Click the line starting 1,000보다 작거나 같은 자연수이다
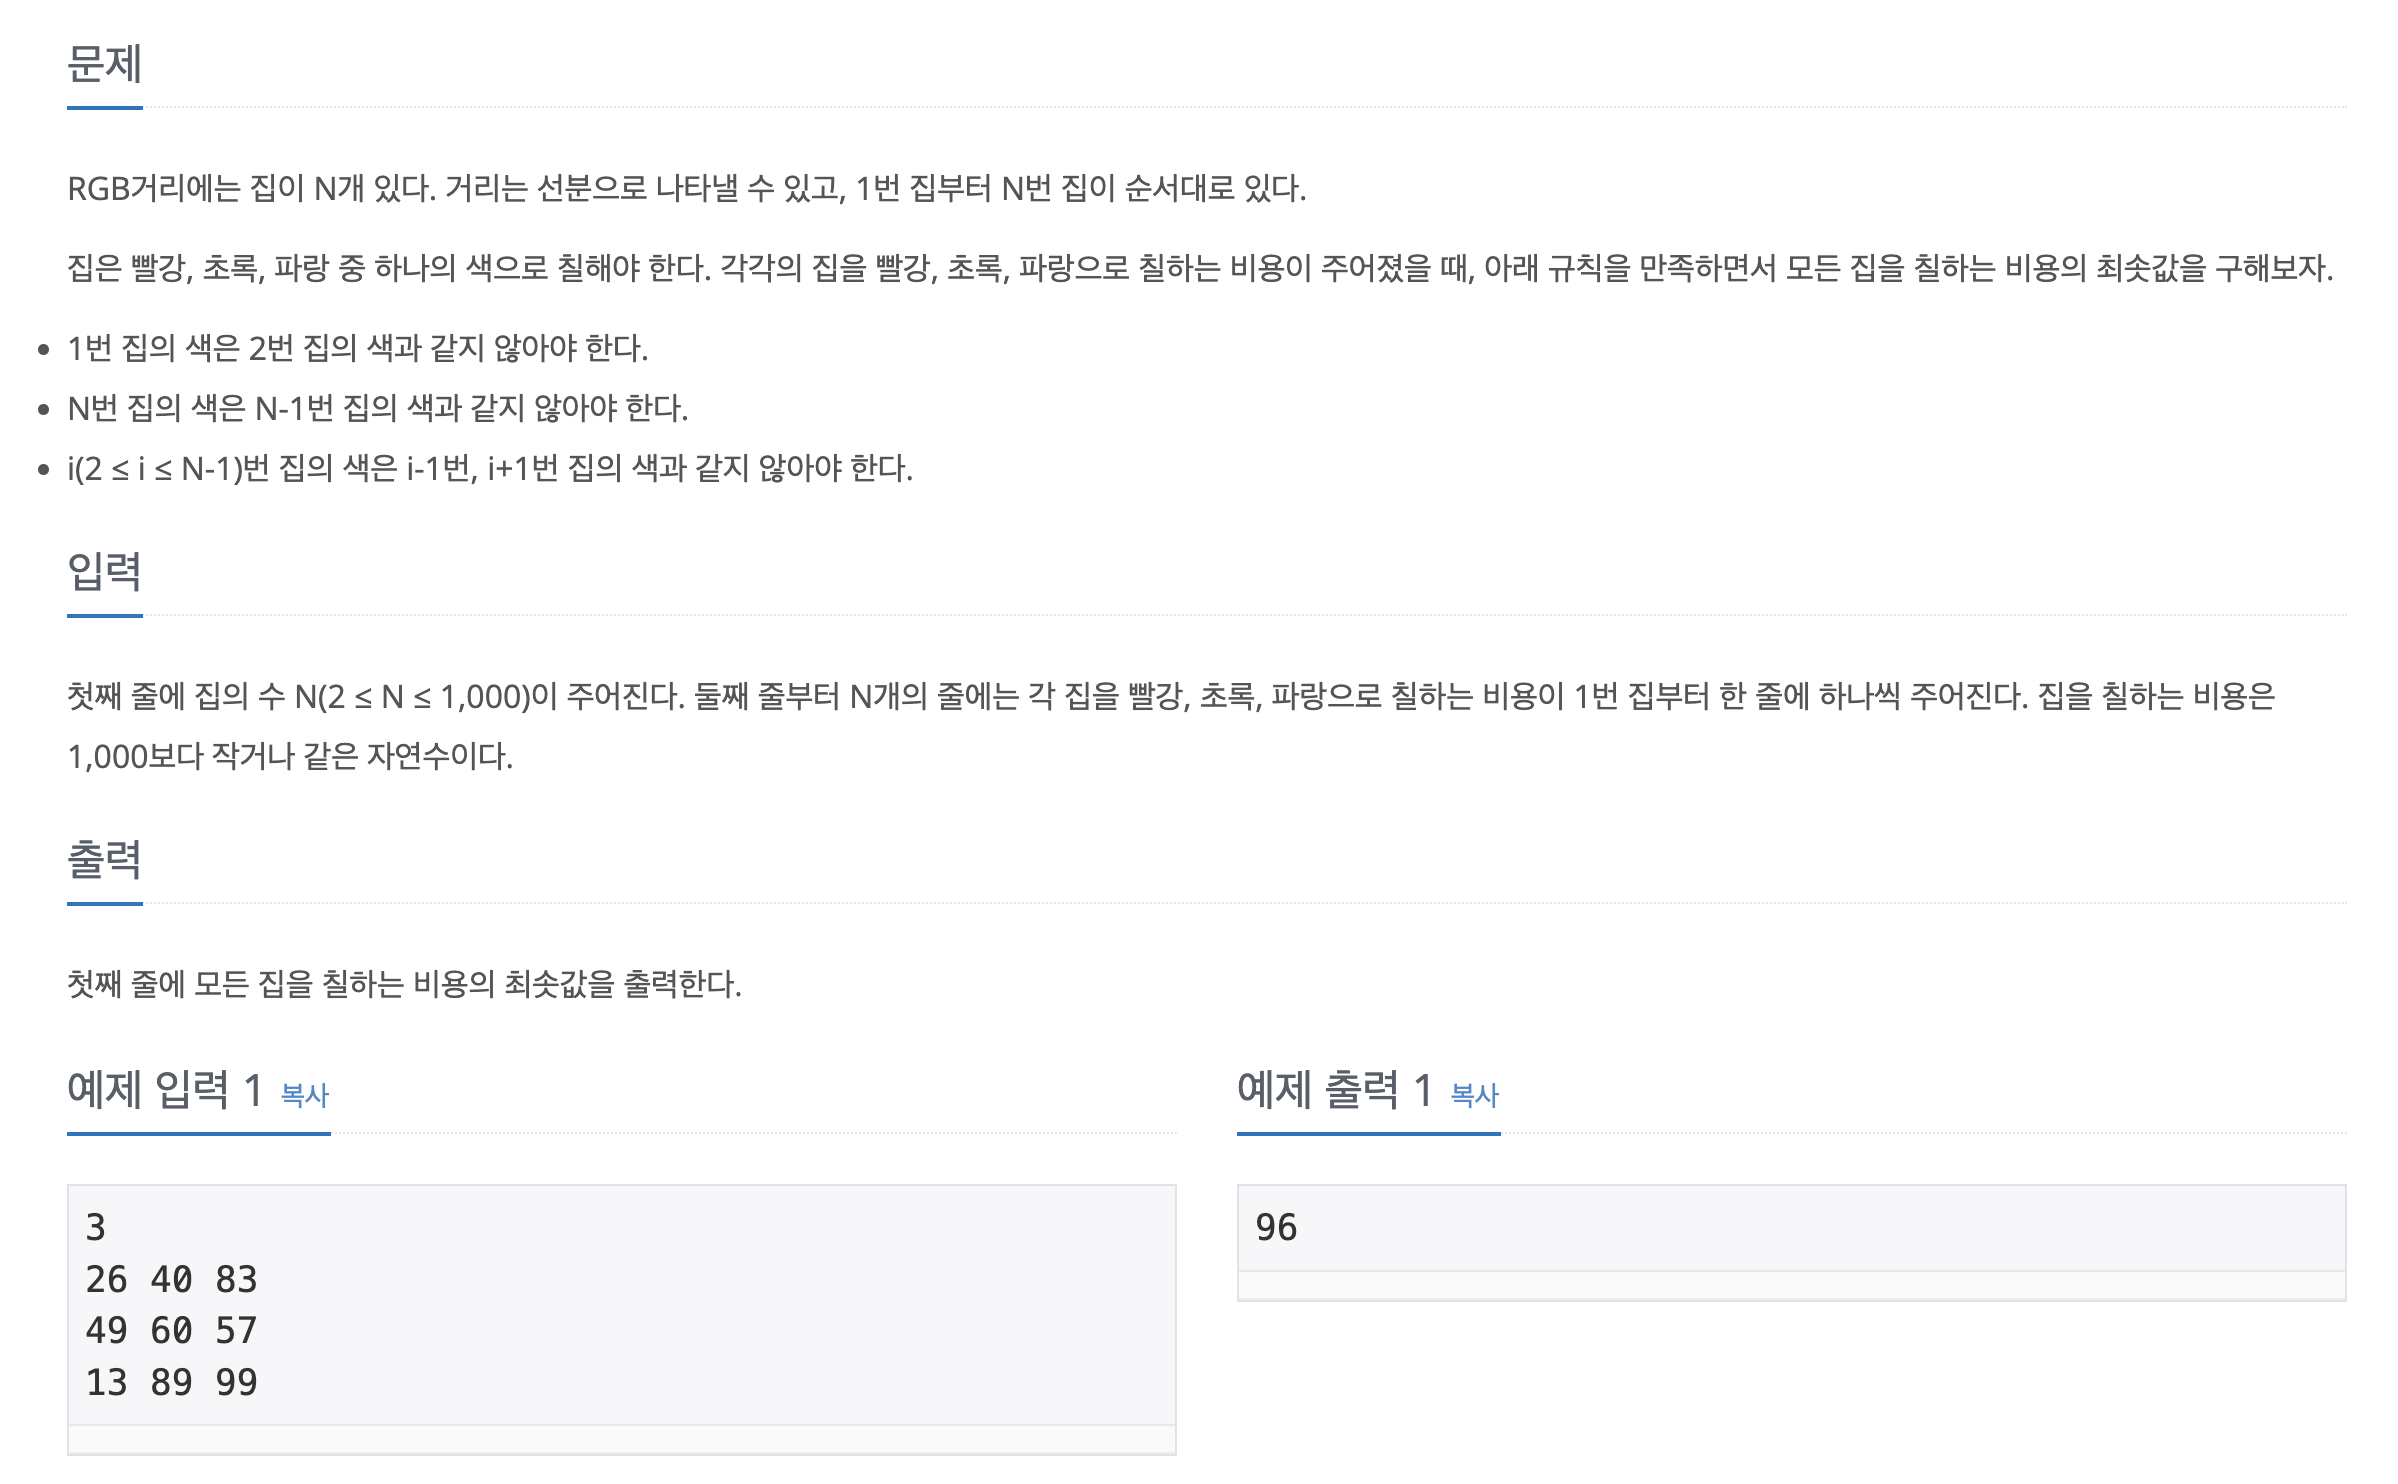 [290, 756]
